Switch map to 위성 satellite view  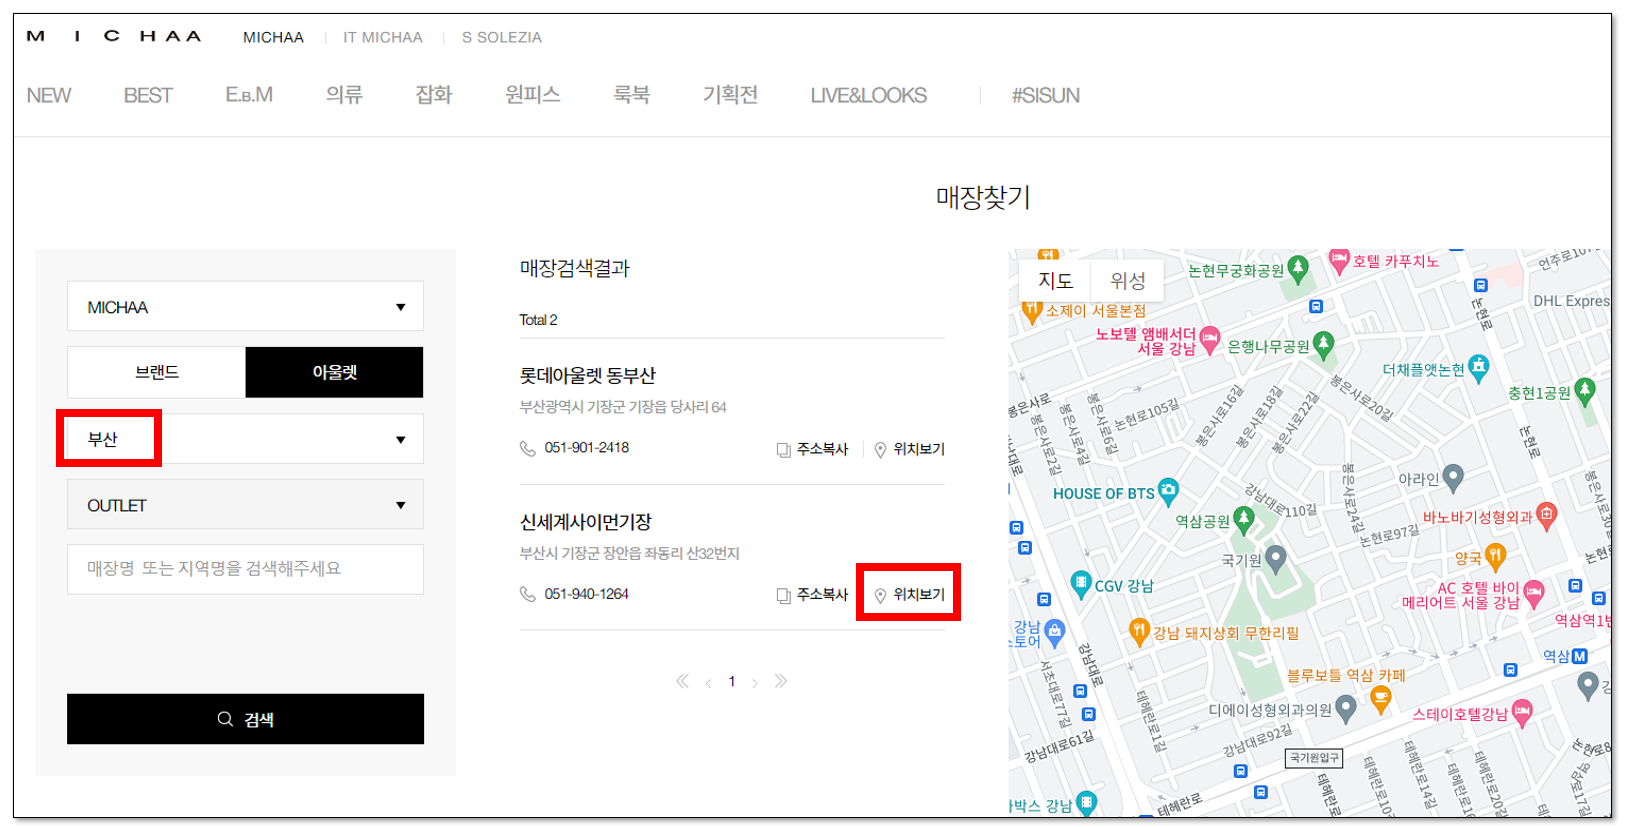point(1127,281)
